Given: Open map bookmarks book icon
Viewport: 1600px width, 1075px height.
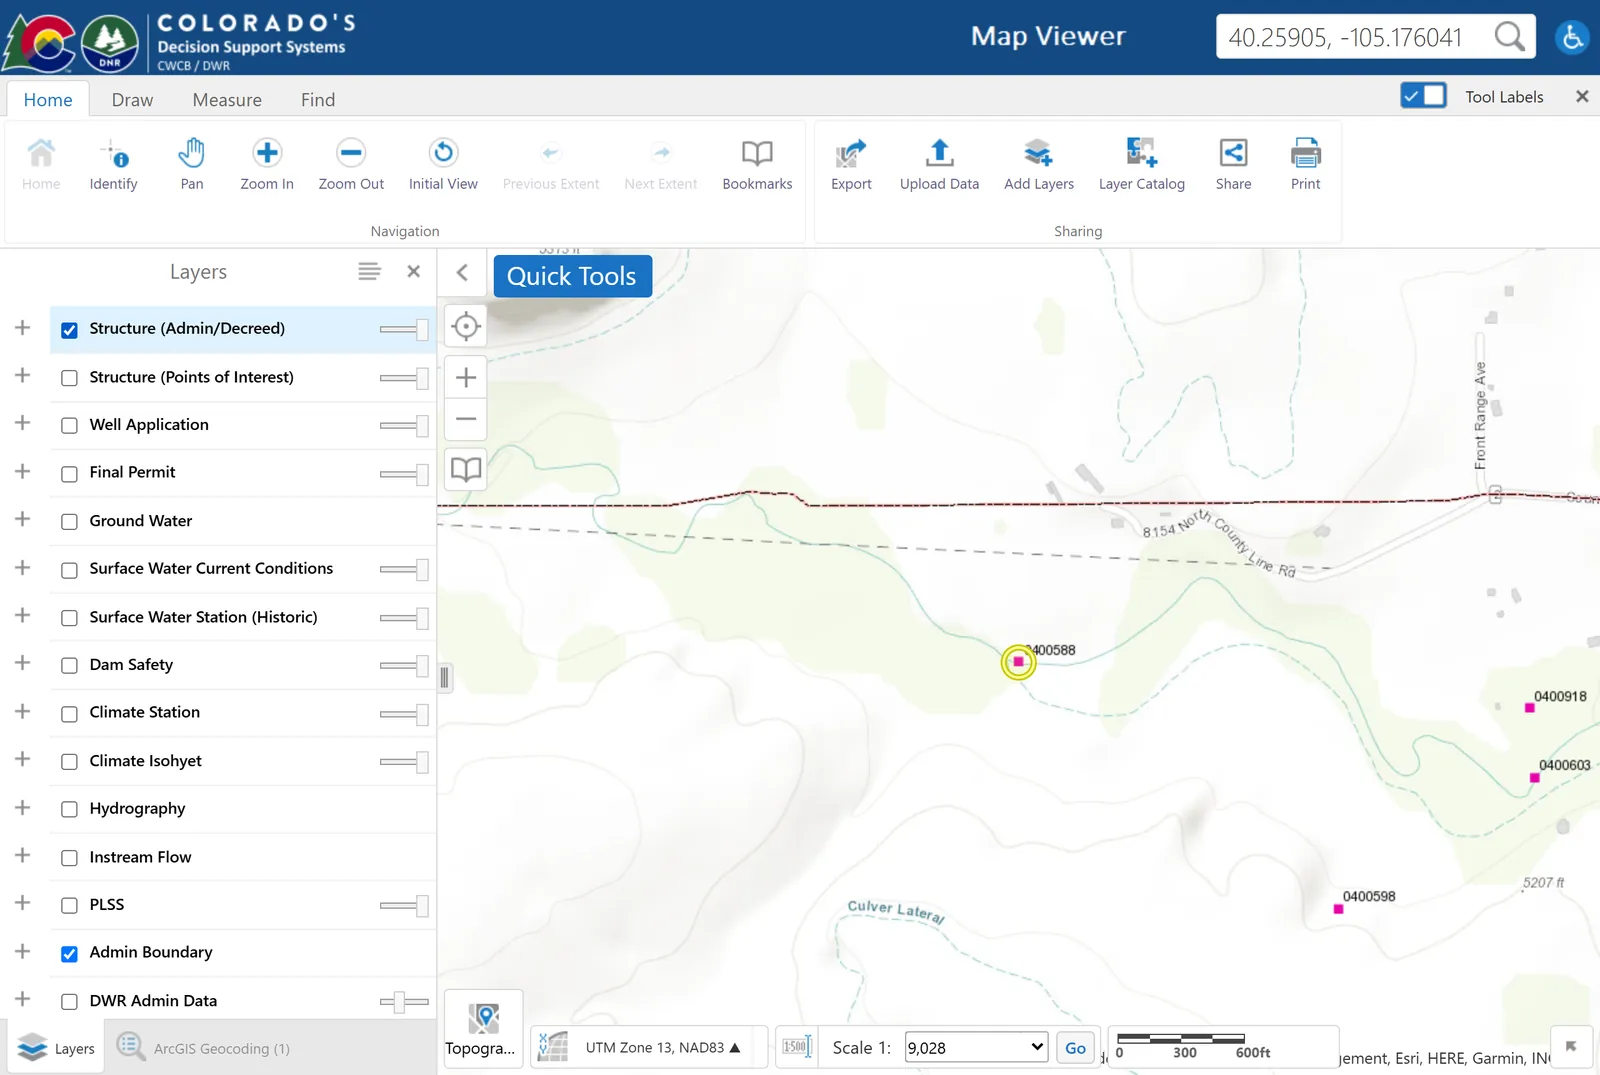Looking at the screenshot, I should click(465, 469).
